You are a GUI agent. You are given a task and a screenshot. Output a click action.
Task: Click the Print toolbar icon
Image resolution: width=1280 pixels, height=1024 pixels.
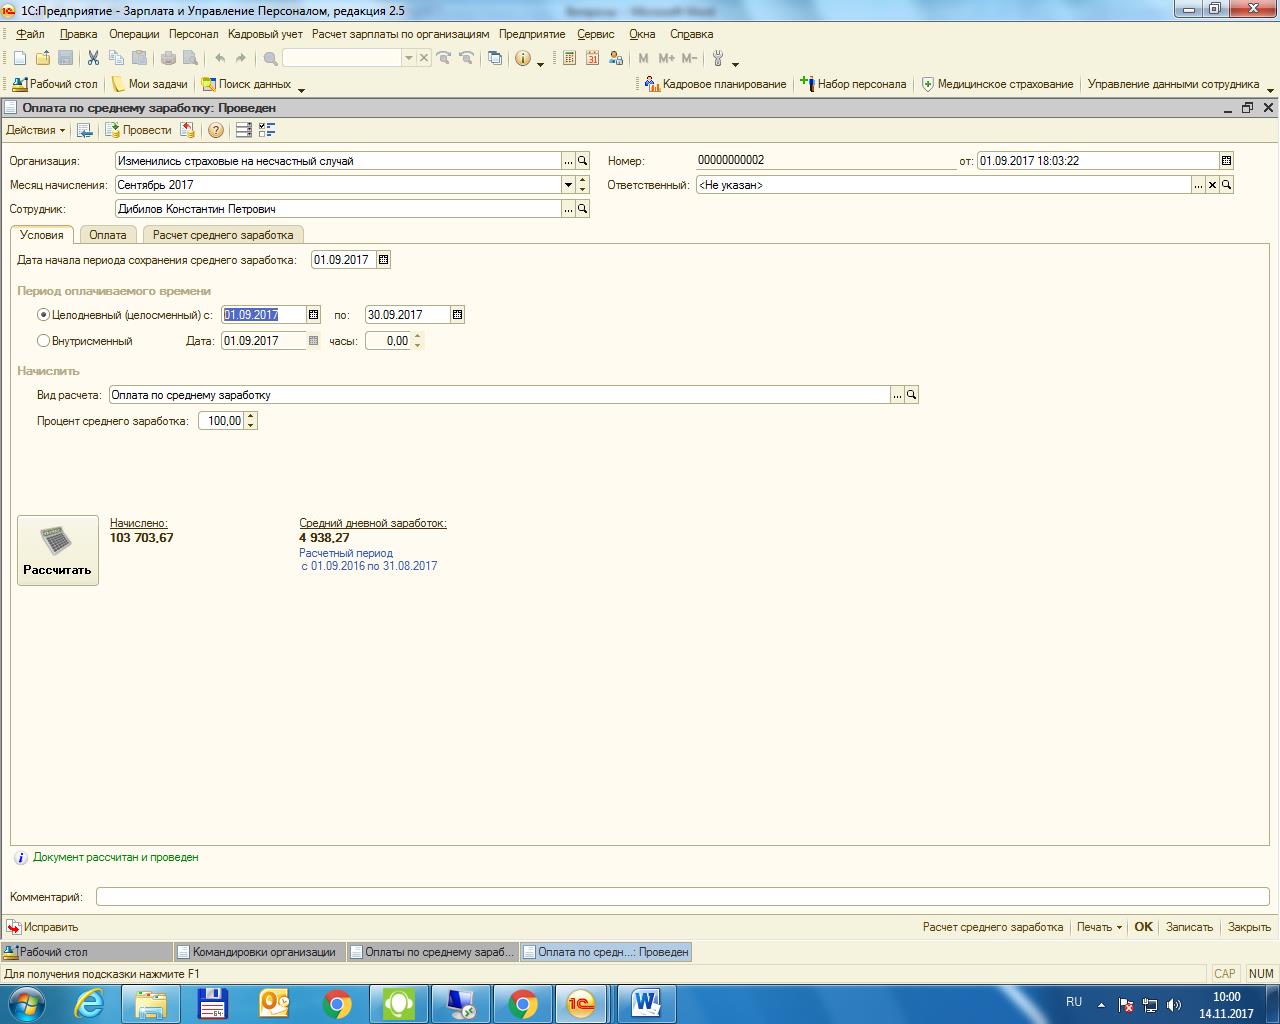(168, 58)
